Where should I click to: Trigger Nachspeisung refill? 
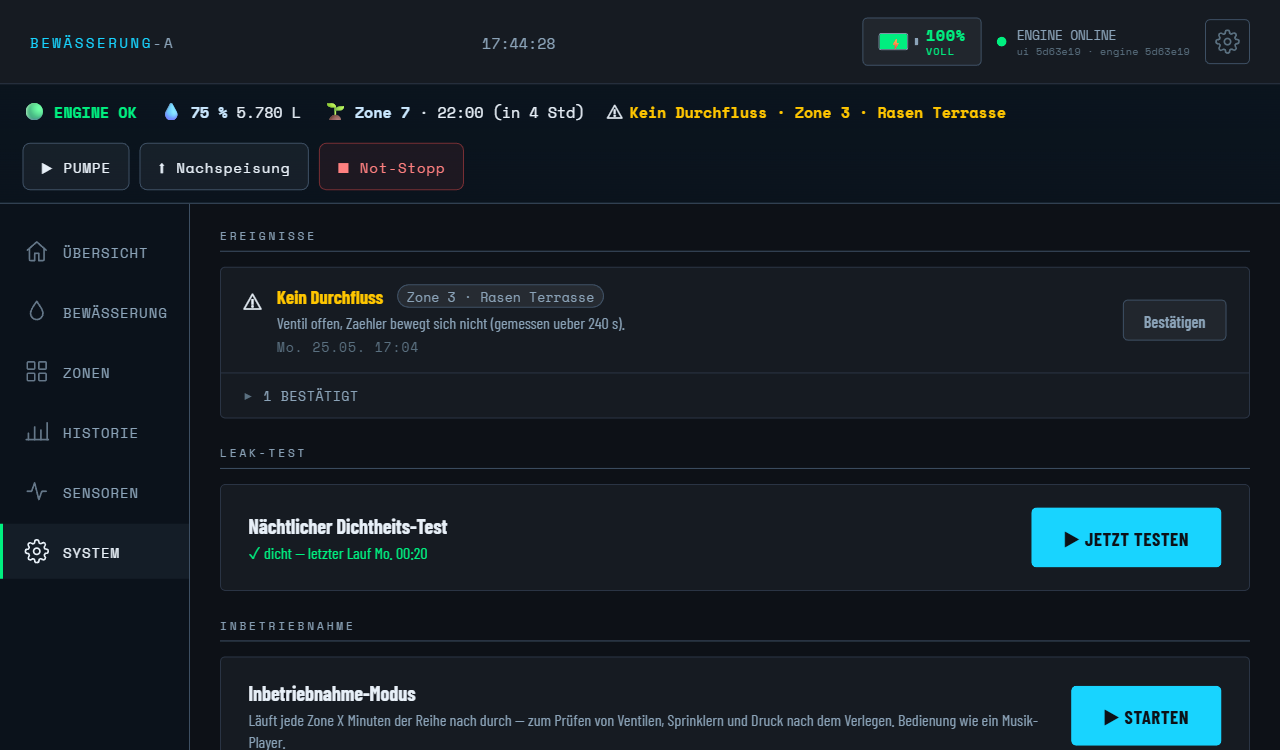[224, 167]
